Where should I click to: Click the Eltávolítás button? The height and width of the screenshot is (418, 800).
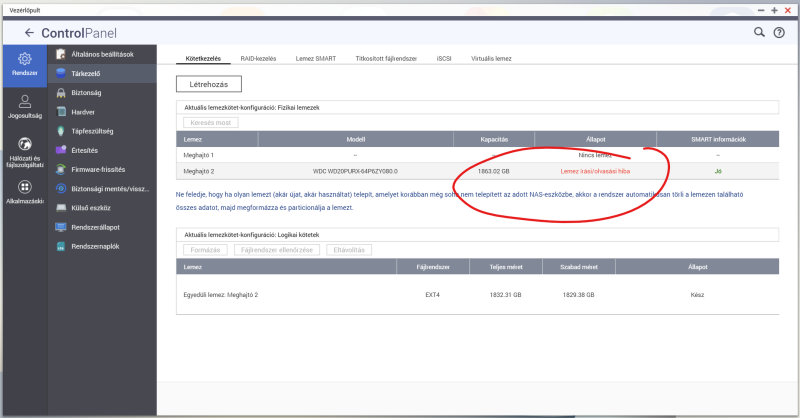point(349,250)
